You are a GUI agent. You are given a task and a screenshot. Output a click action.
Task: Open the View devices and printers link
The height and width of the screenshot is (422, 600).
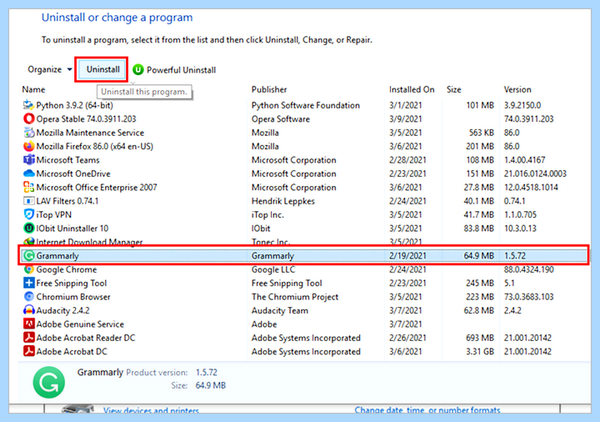click(x=151, y=410)
